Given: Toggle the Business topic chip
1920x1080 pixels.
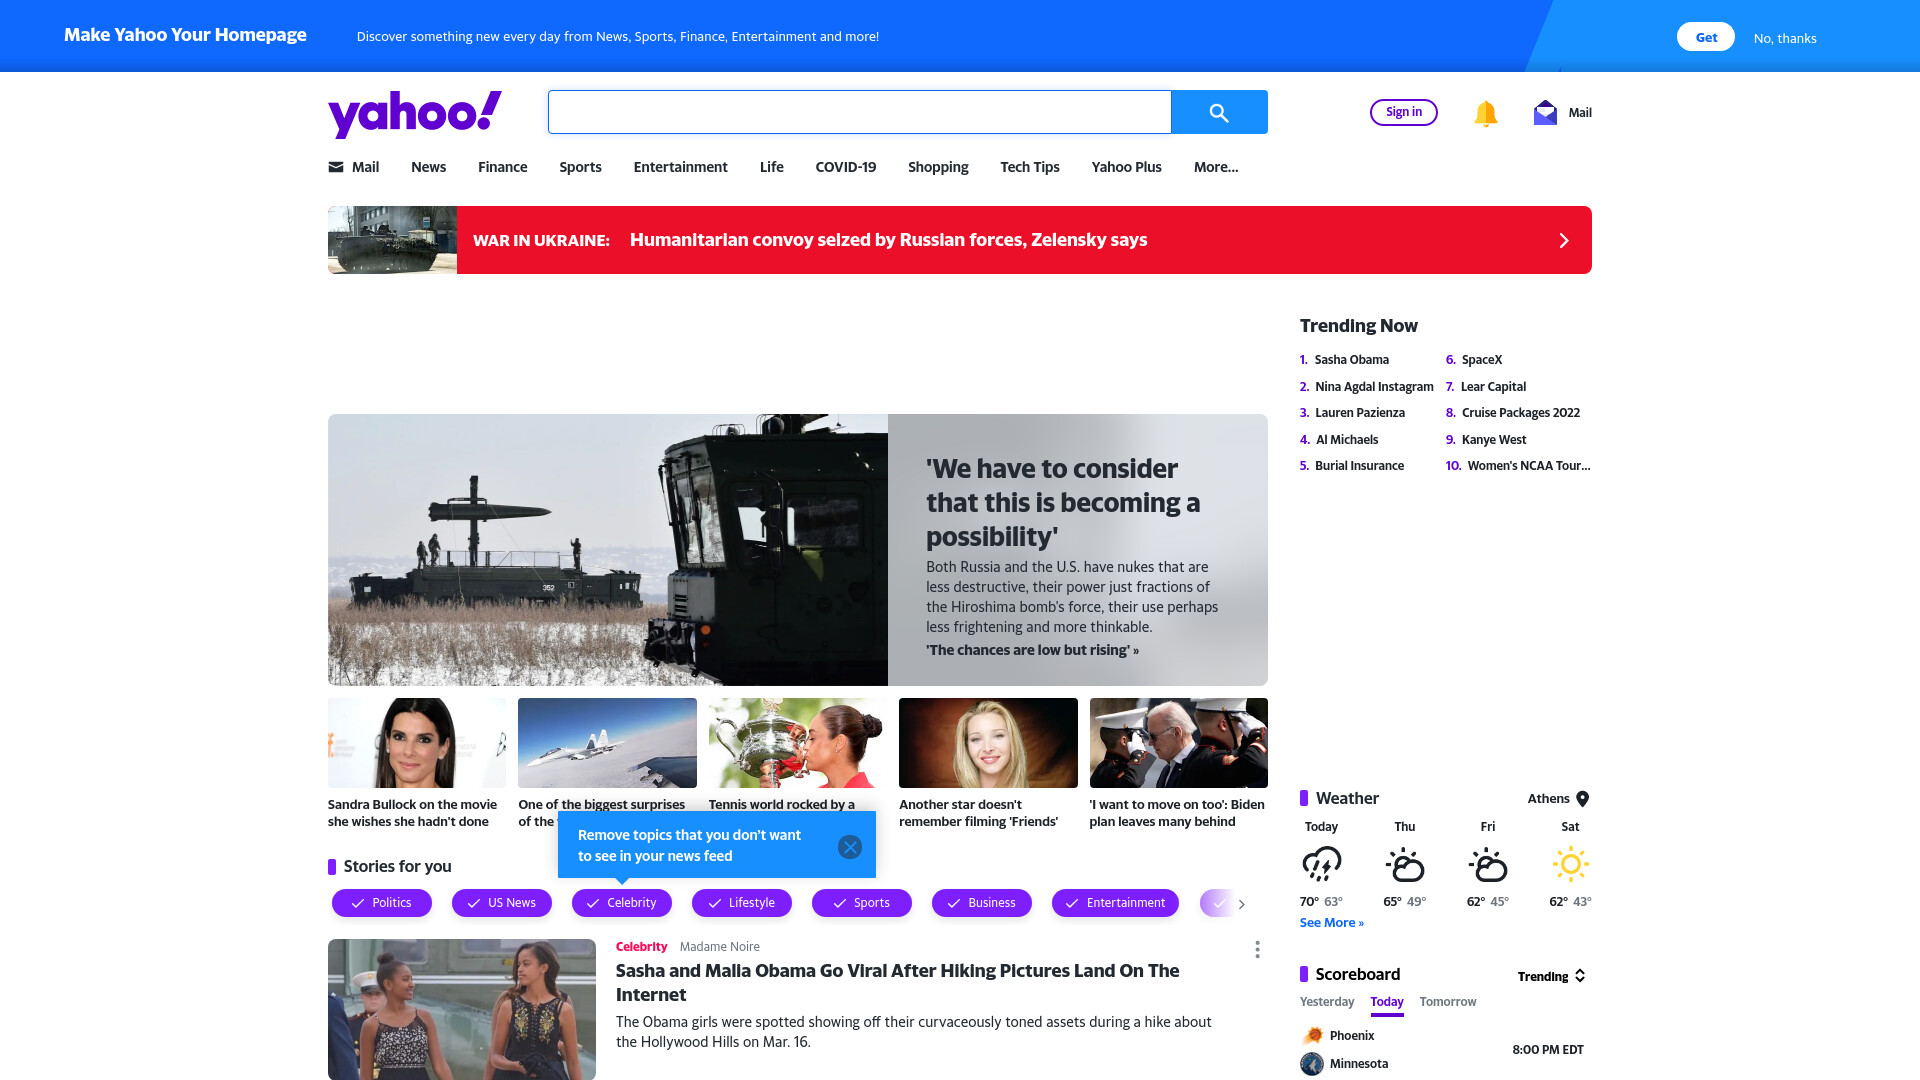Looking at the screenshot, I should coord(982,903).
